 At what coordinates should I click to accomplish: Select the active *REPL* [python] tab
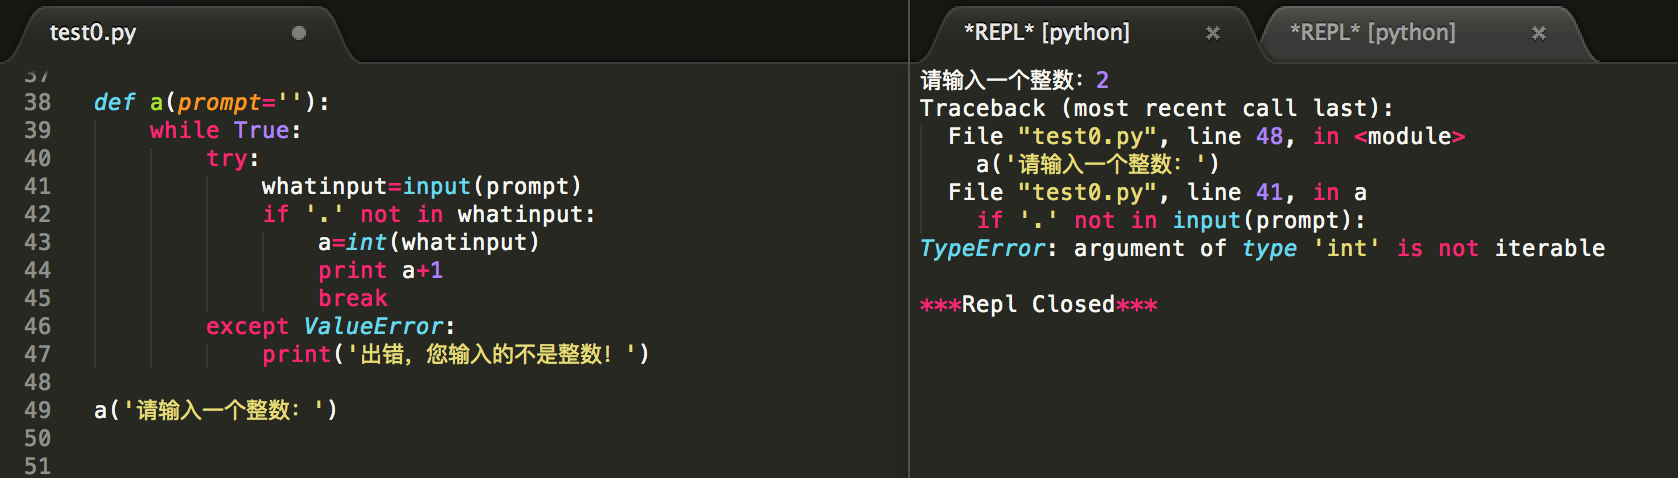point(1046,33)
